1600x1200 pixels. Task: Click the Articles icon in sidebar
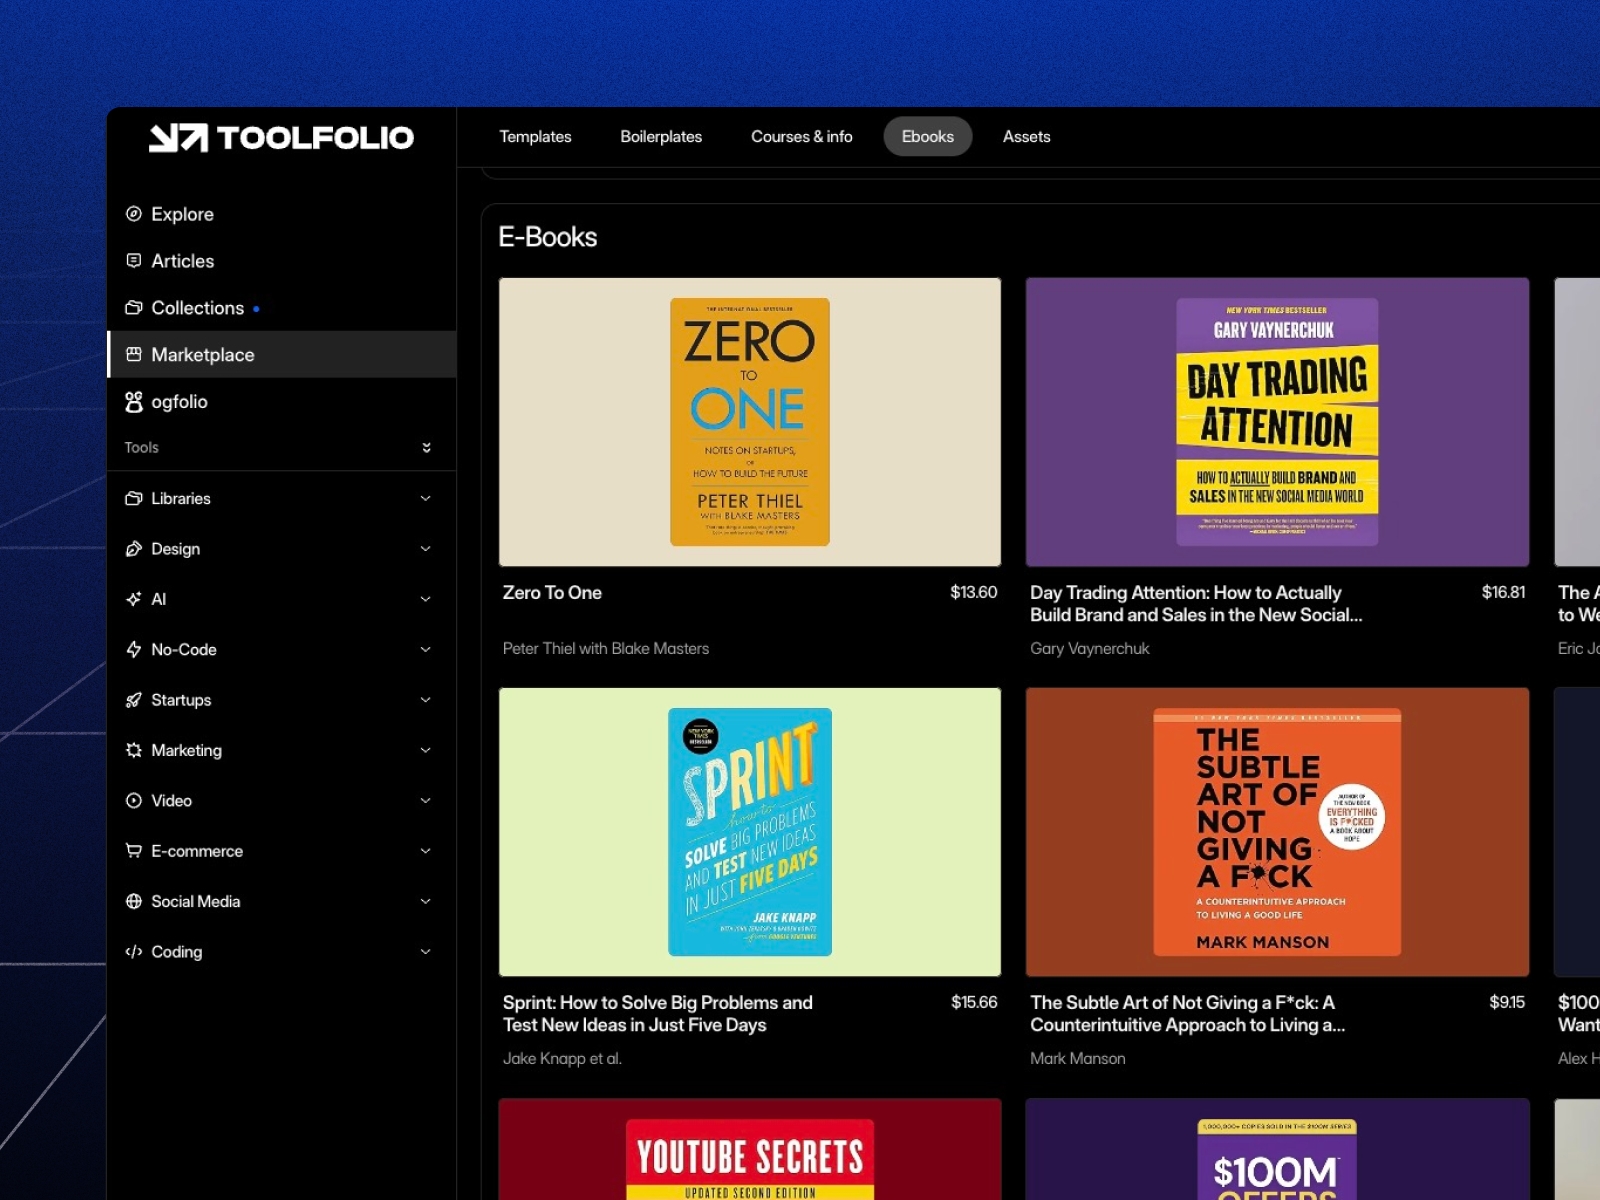tap(134, 261)
